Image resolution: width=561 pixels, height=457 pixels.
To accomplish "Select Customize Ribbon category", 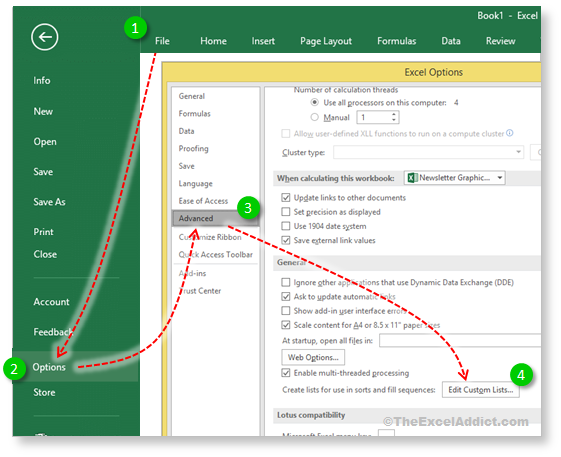I will pos(210,237).
